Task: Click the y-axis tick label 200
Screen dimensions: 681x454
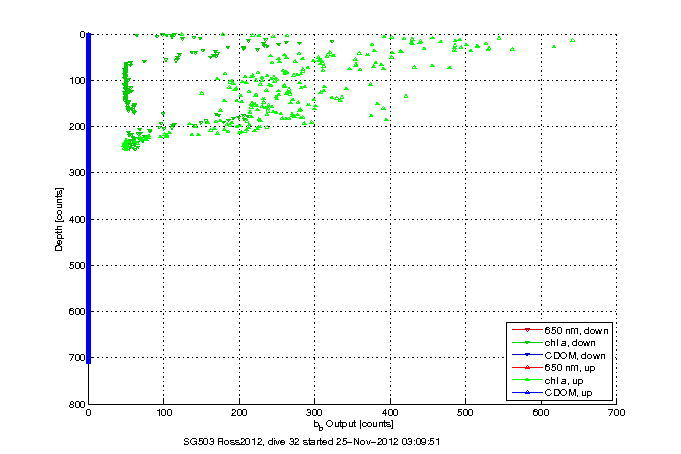Action: pyautogui.click(x=77, y=126)
